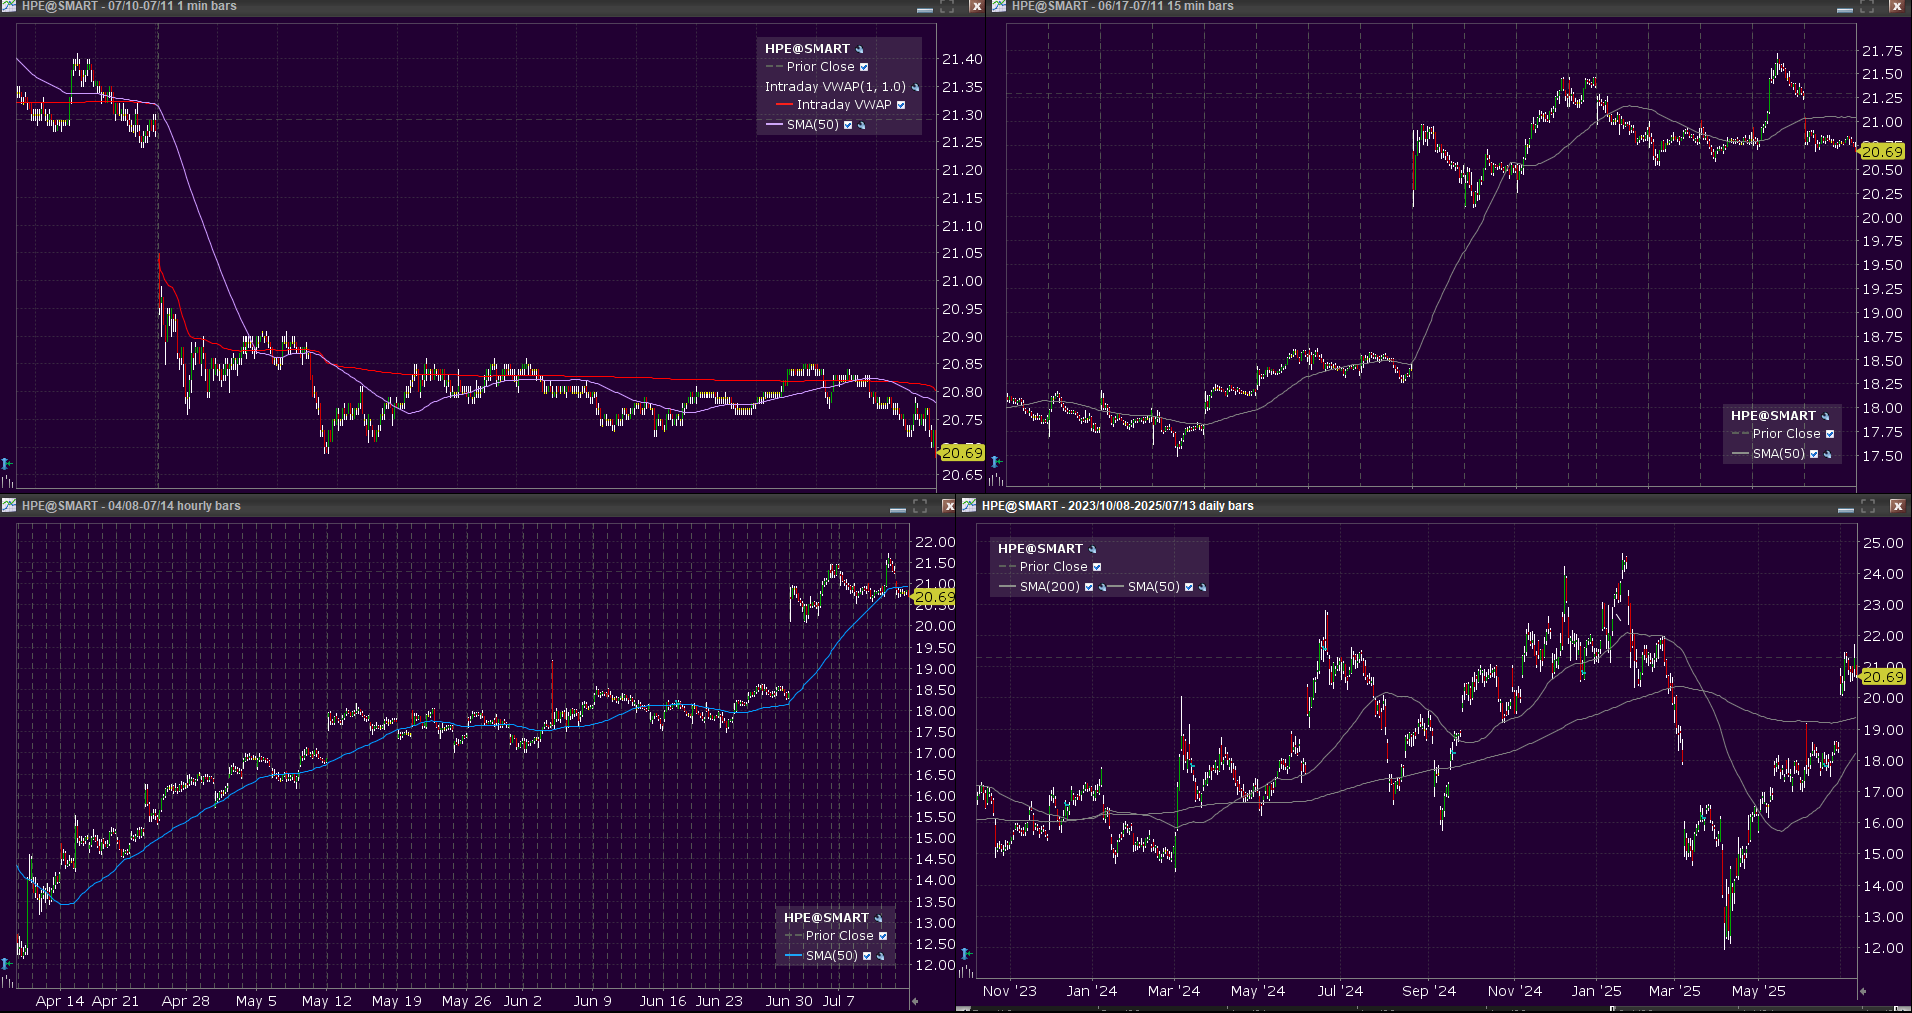Toggle SMA(50) checkbox in 15 min chart
The width and height of the screenshot is (1912, 1013).
[x=1814, y=454]
